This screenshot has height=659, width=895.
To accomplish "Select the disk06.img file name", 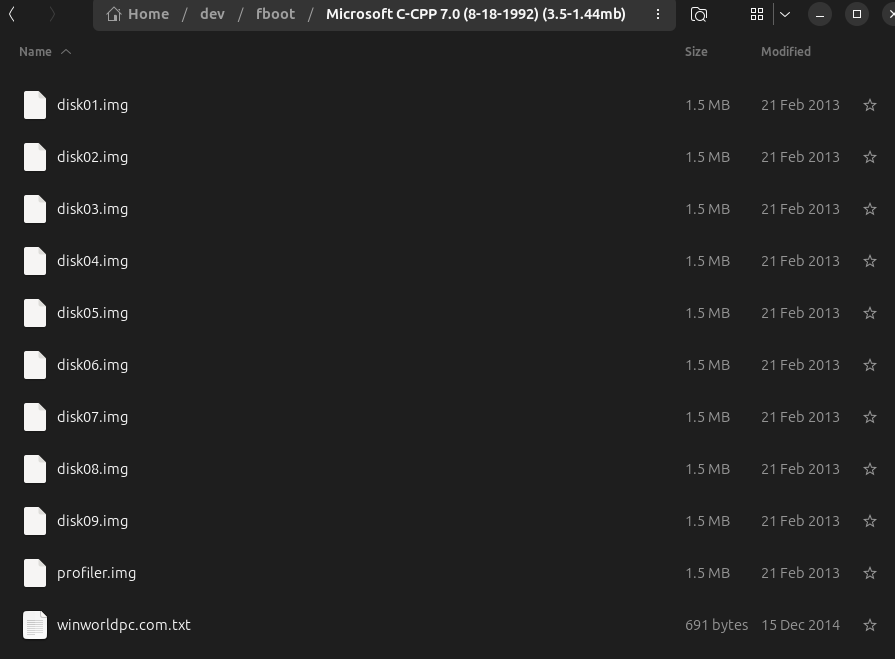I will (x=92, y=365).
